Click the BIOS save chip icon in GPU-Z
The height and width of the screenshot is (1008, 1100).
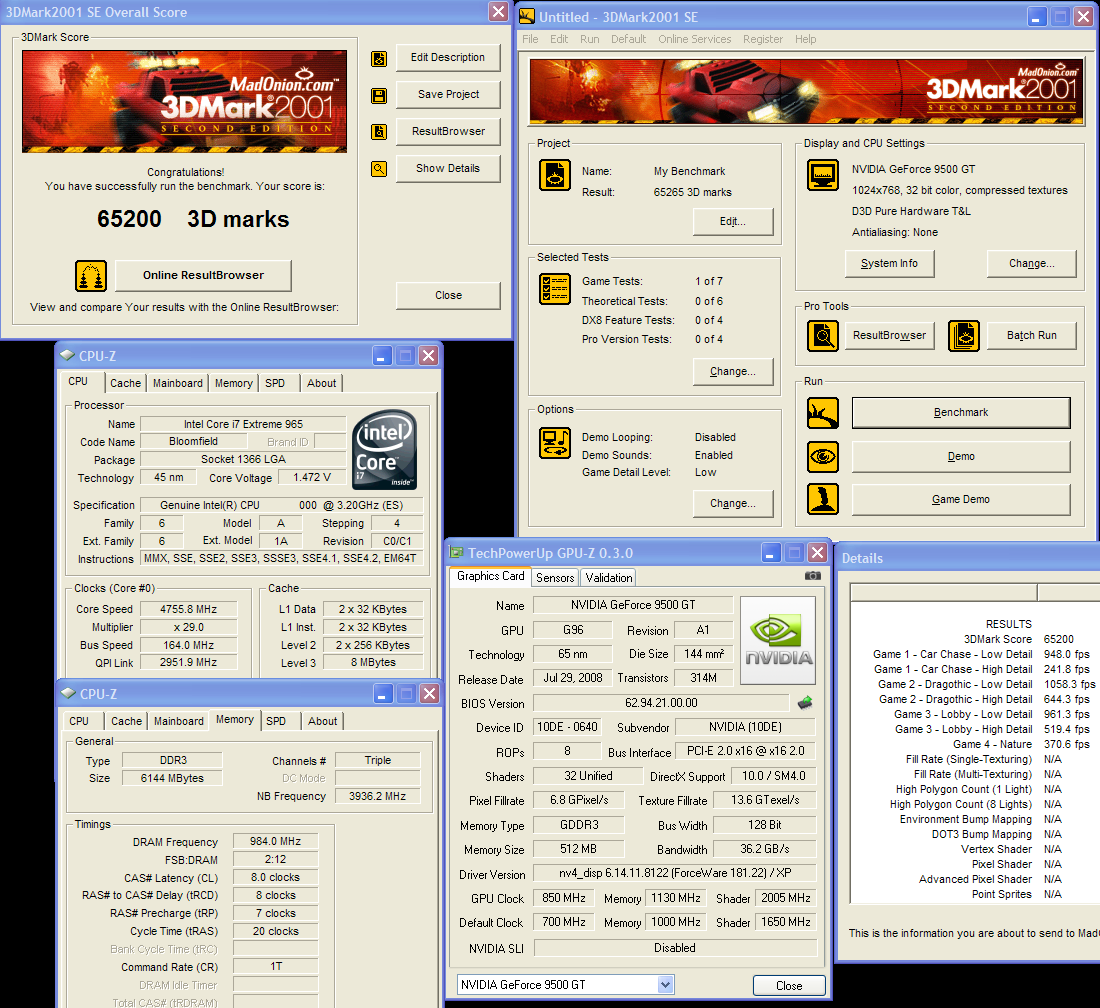(805, 702)
